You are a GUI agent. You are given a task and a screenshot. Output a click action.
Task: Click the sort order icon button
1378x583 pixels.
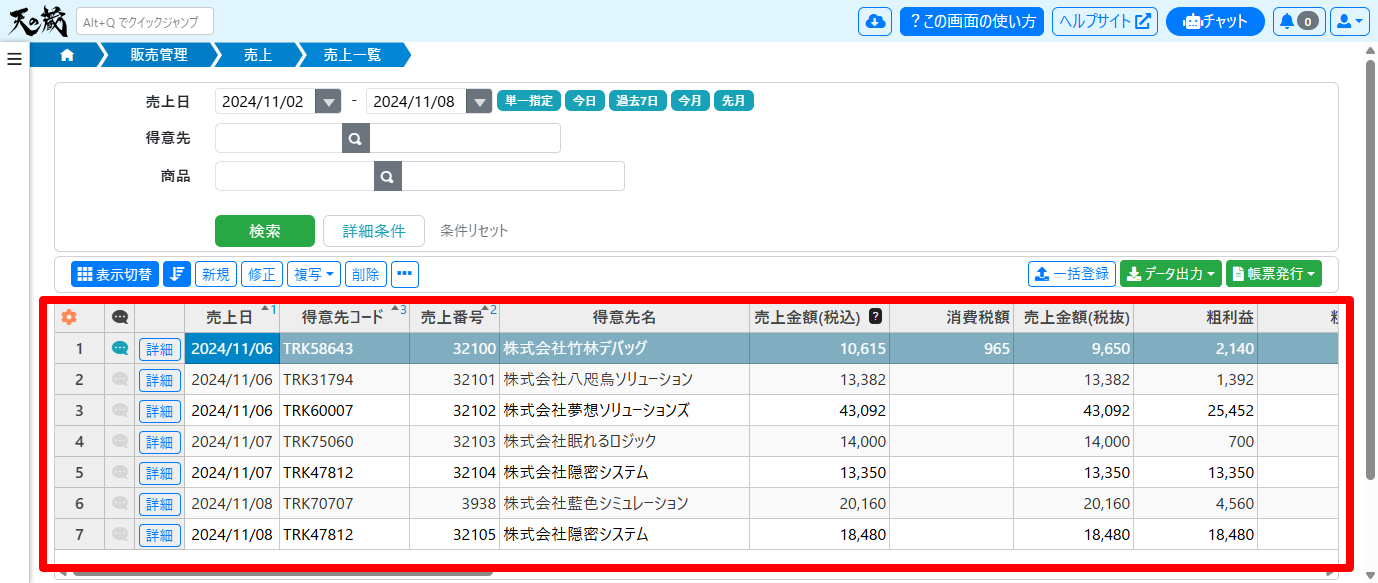177,274
